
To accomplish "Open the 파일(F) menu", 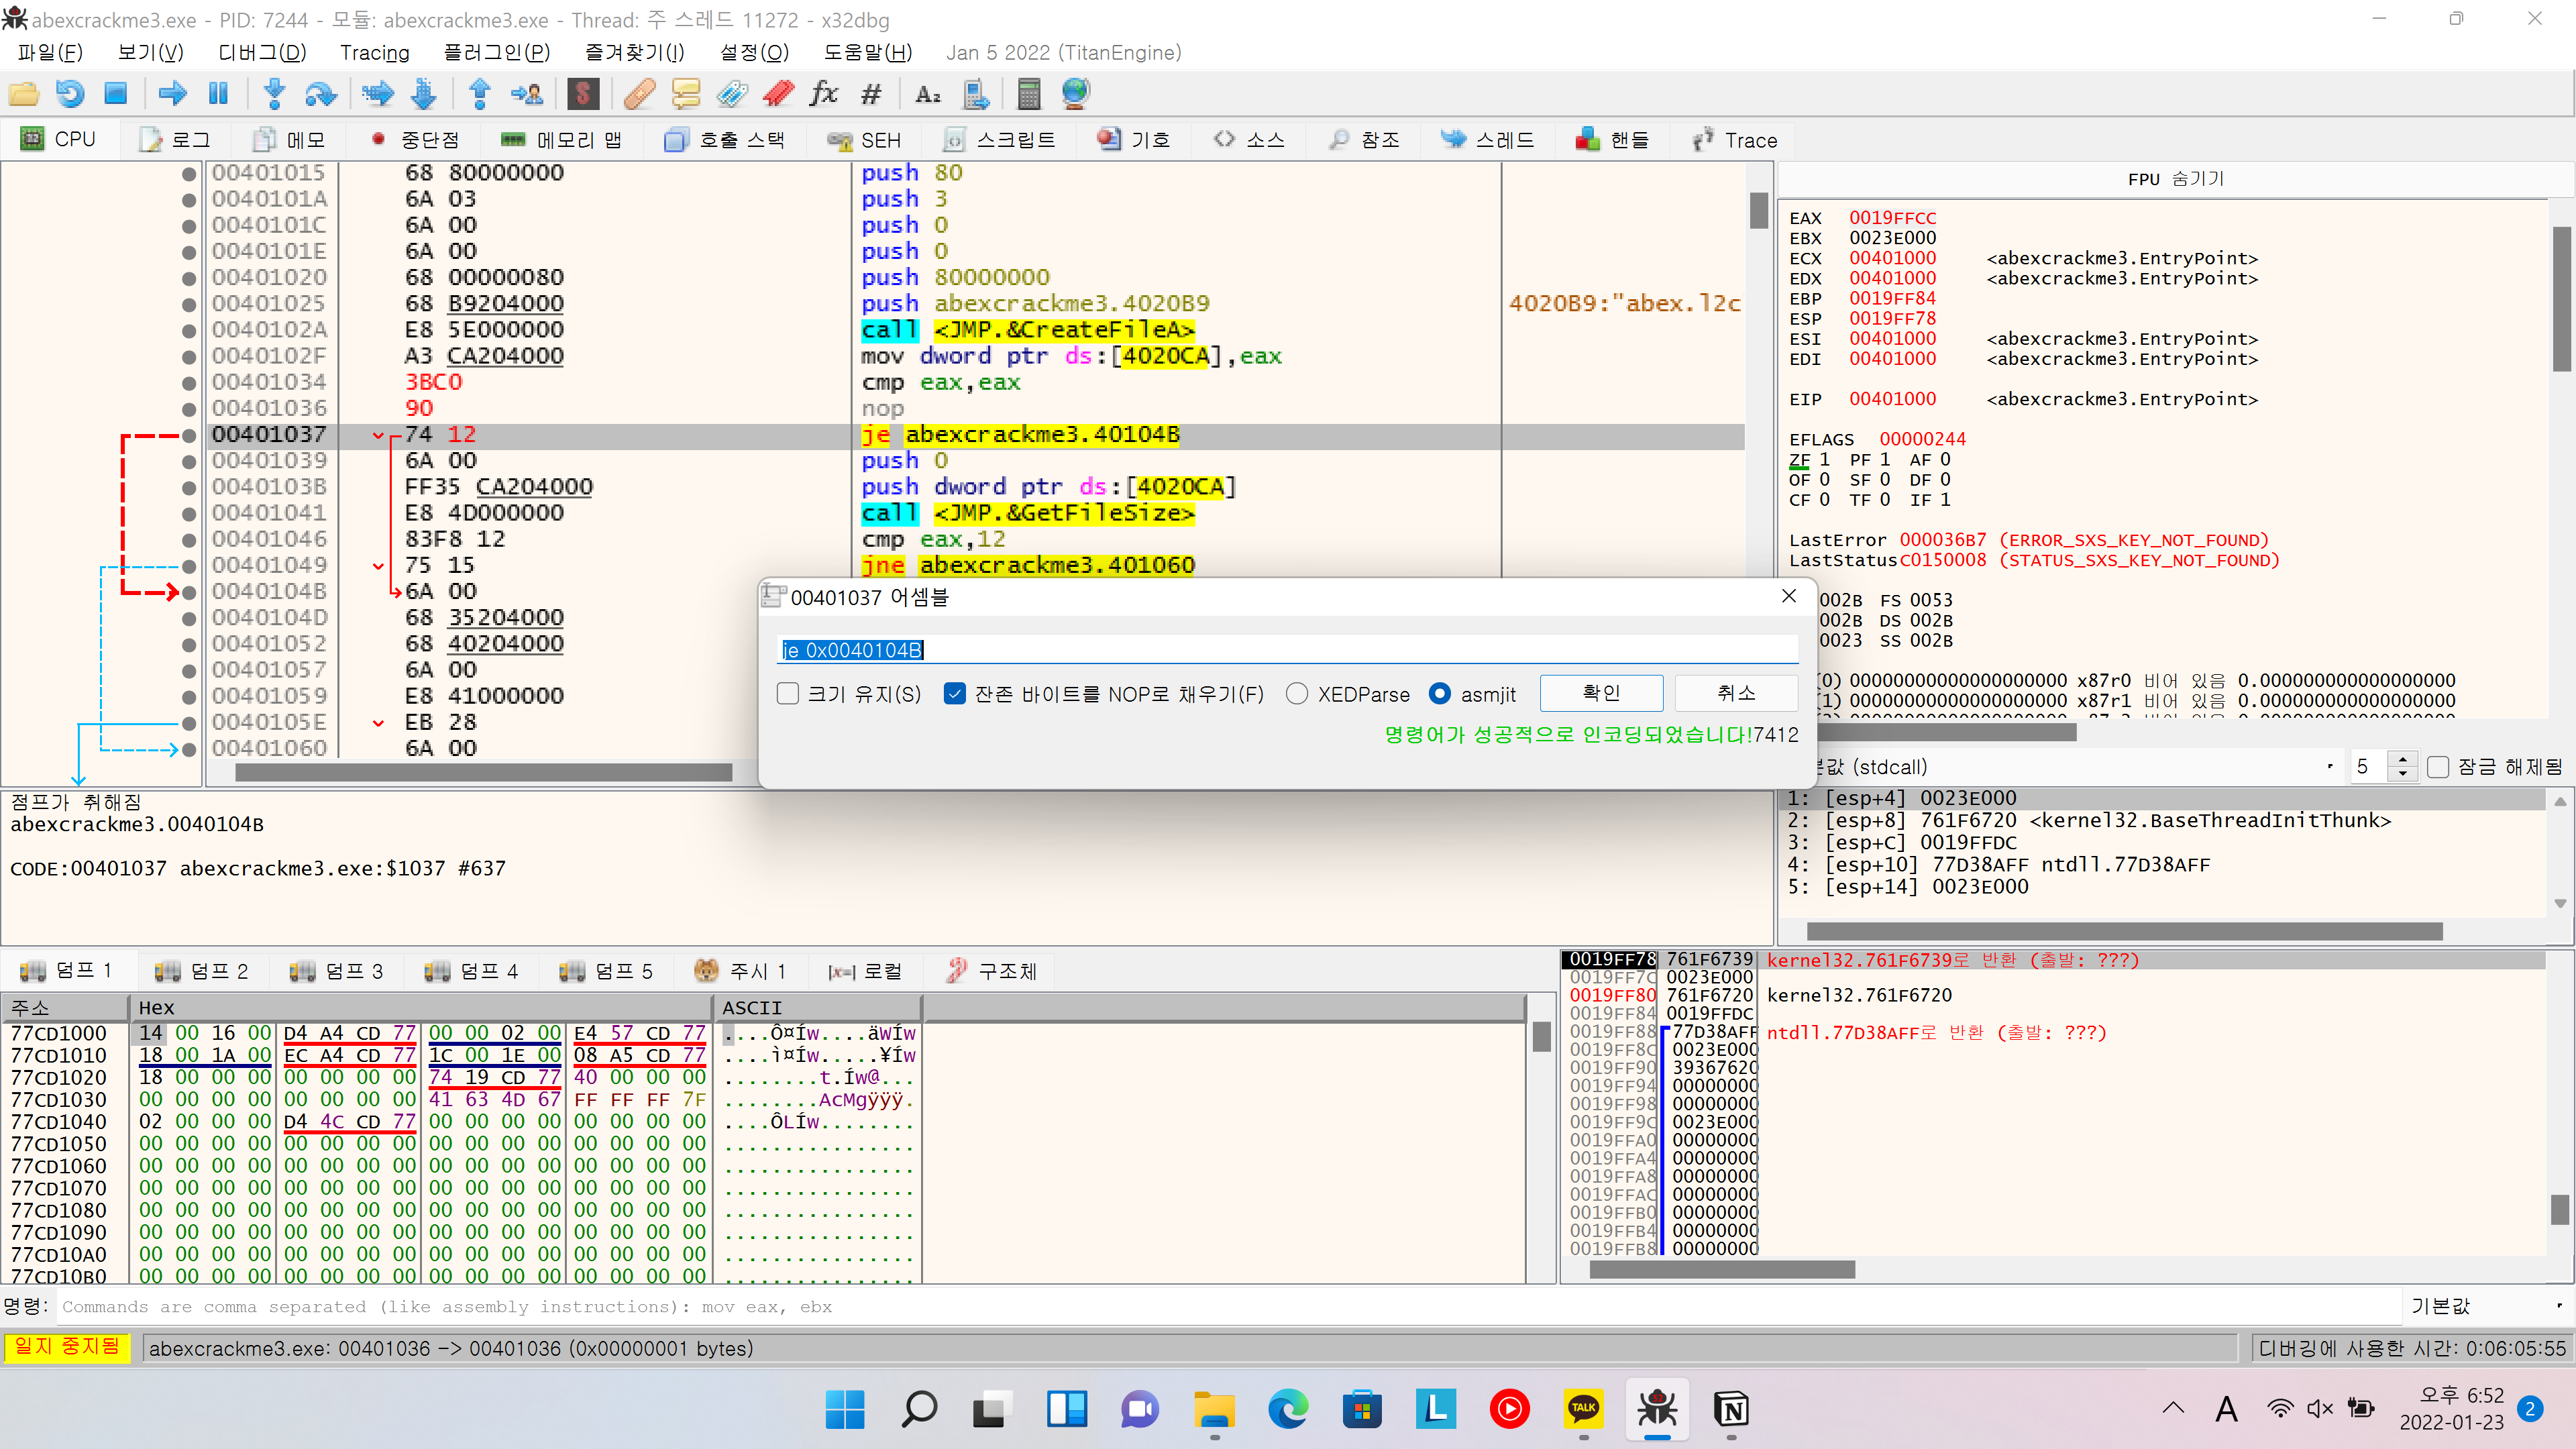I will click(x=50, y=52).
